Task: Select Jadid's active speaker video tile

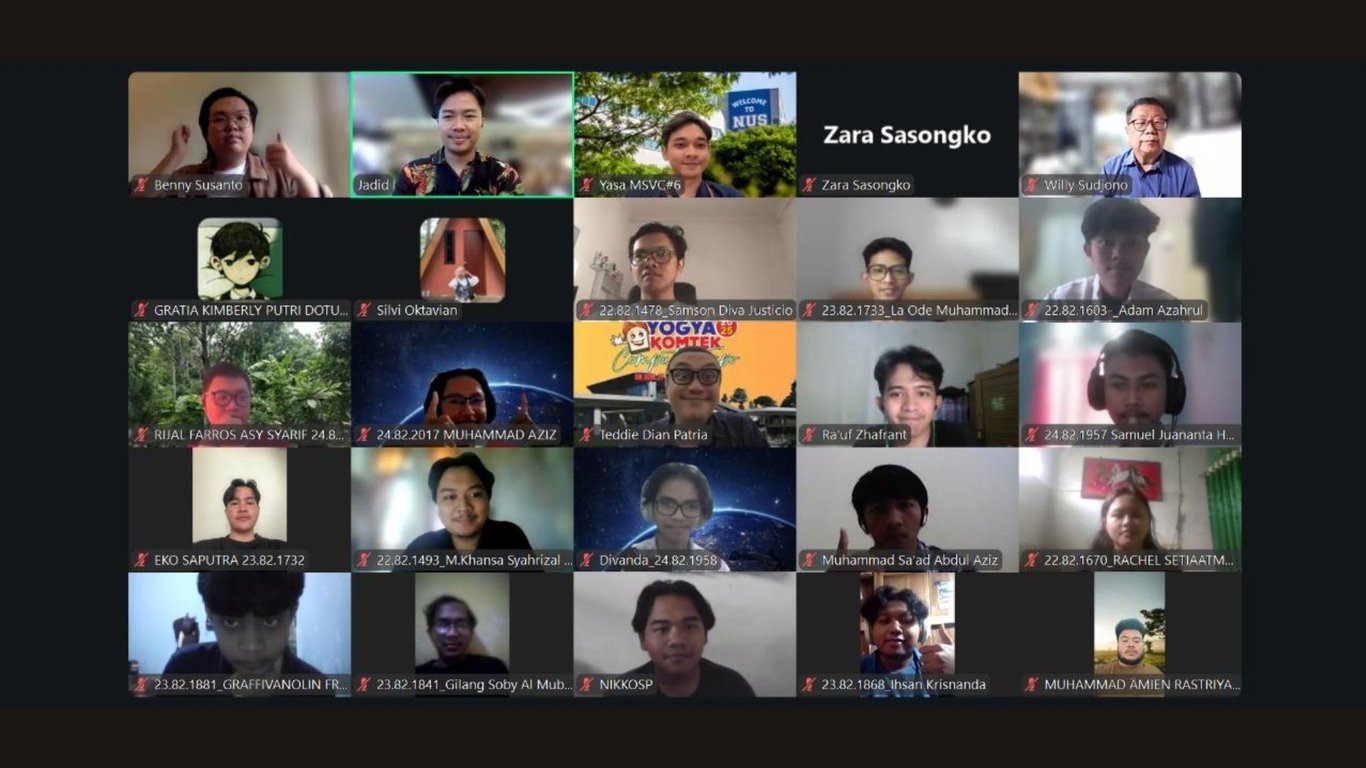Action: point(462,134)
